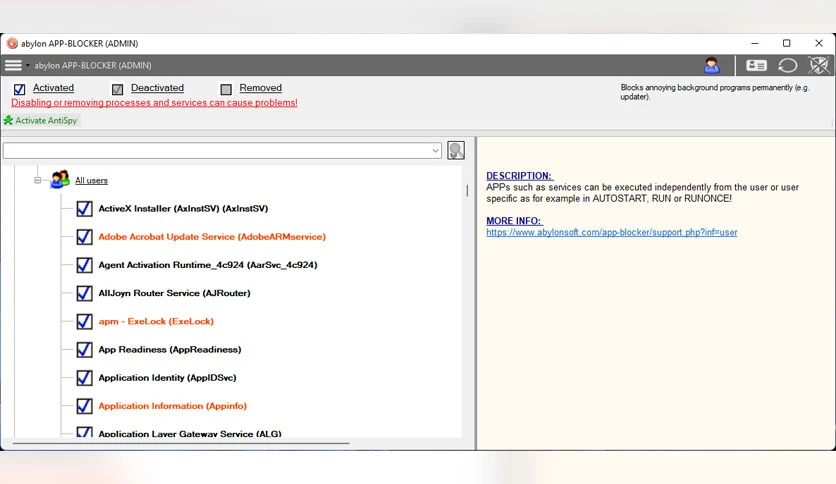The height and width of the screenshot is (484, 836).
Task: Close the abylon APP-BLOCKER window
Action: tap(819, 43)
